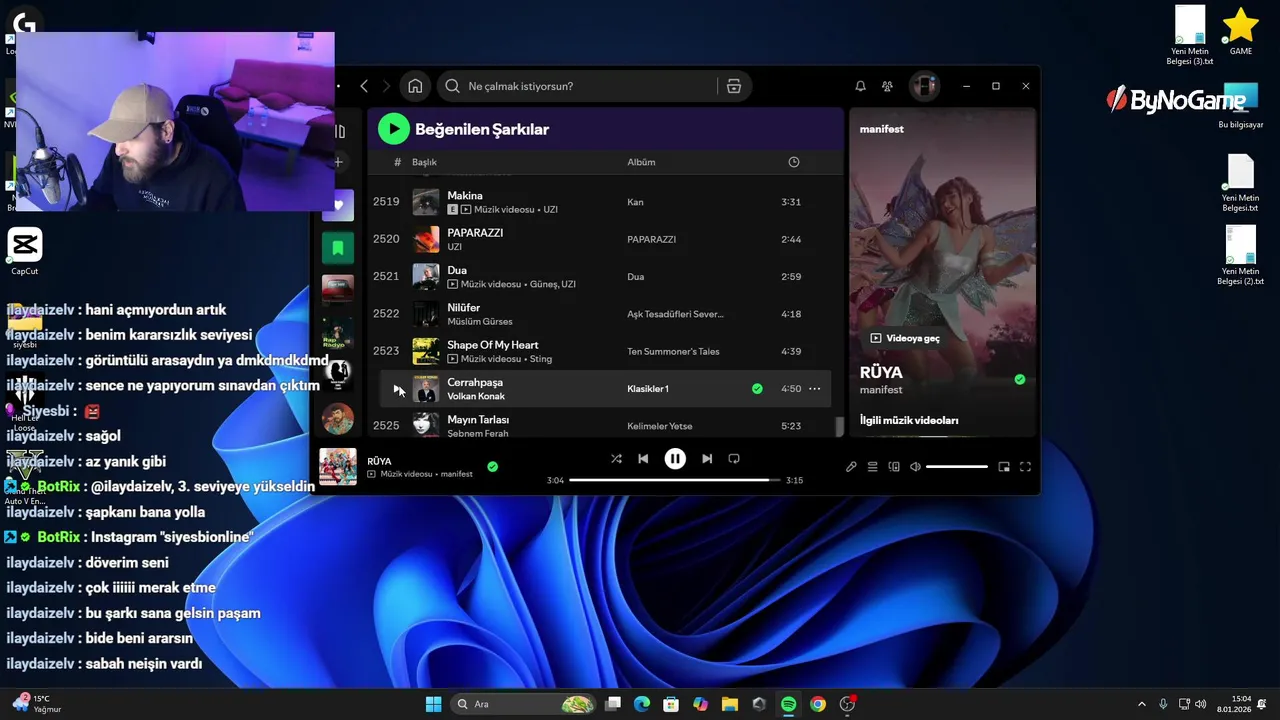
Task: Open artist Volkan Konak
Action: click(476, 396)
